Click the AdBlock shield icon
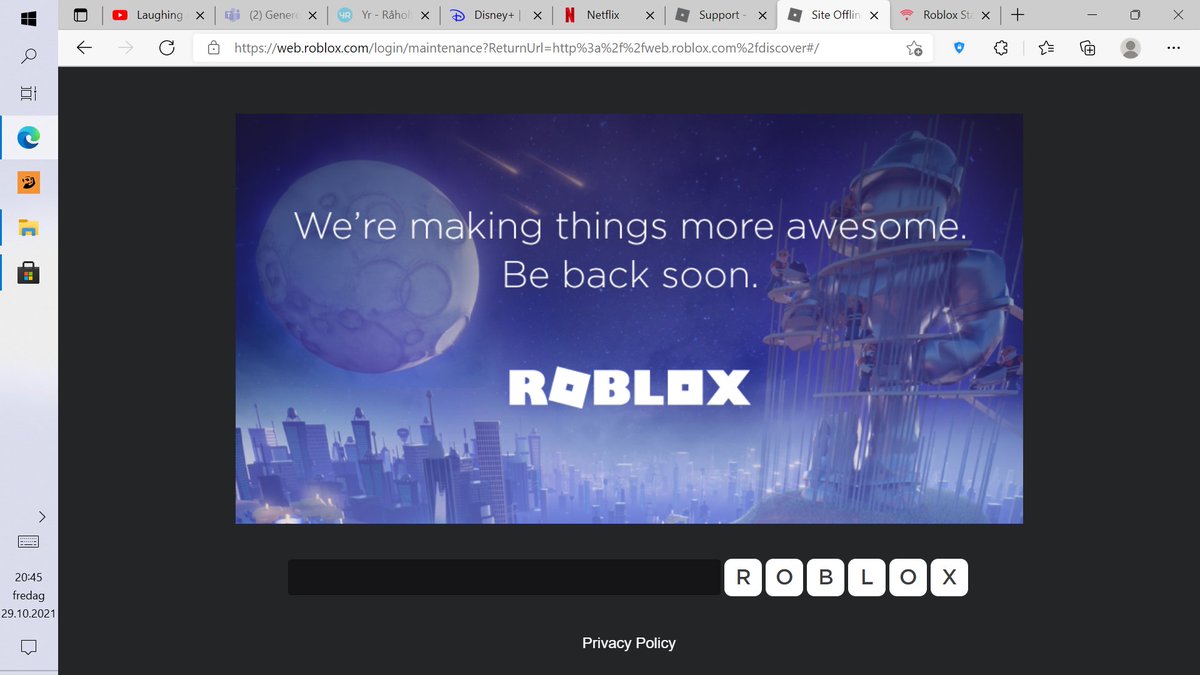This screenshot has height=675, width=1200. click(x=958, y=47)
